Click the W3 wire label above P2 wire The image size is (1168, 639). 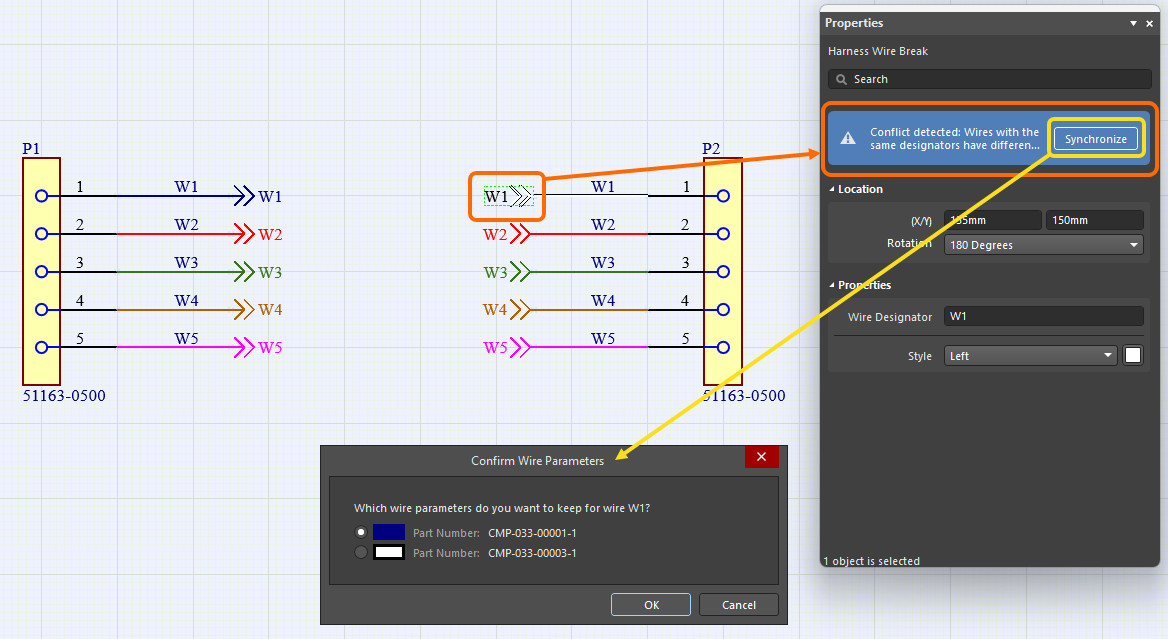point(603,262)
